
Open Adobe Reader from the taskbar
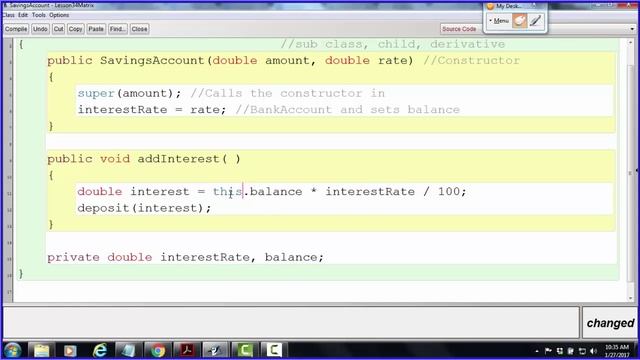(187, 350)
